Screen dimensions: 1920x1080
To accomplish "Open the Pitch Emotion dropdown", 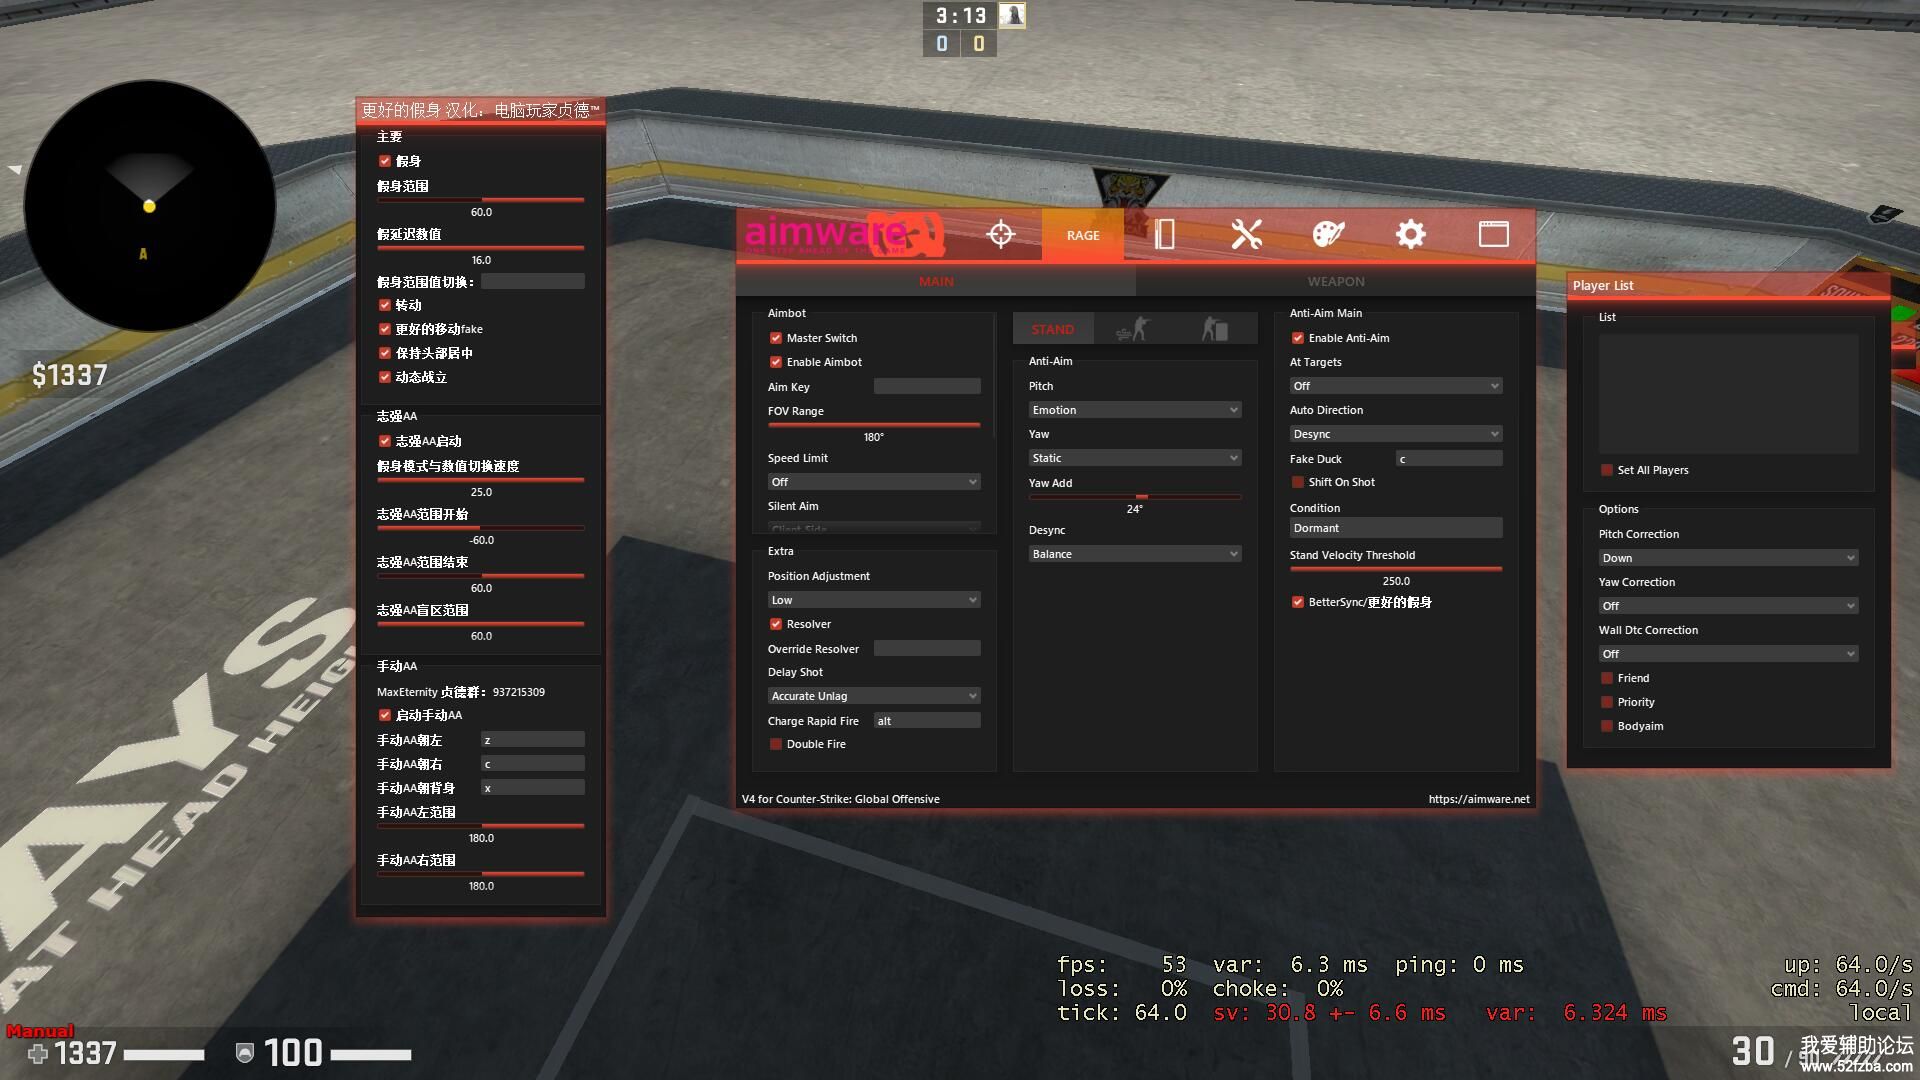I will (1135, 410).
